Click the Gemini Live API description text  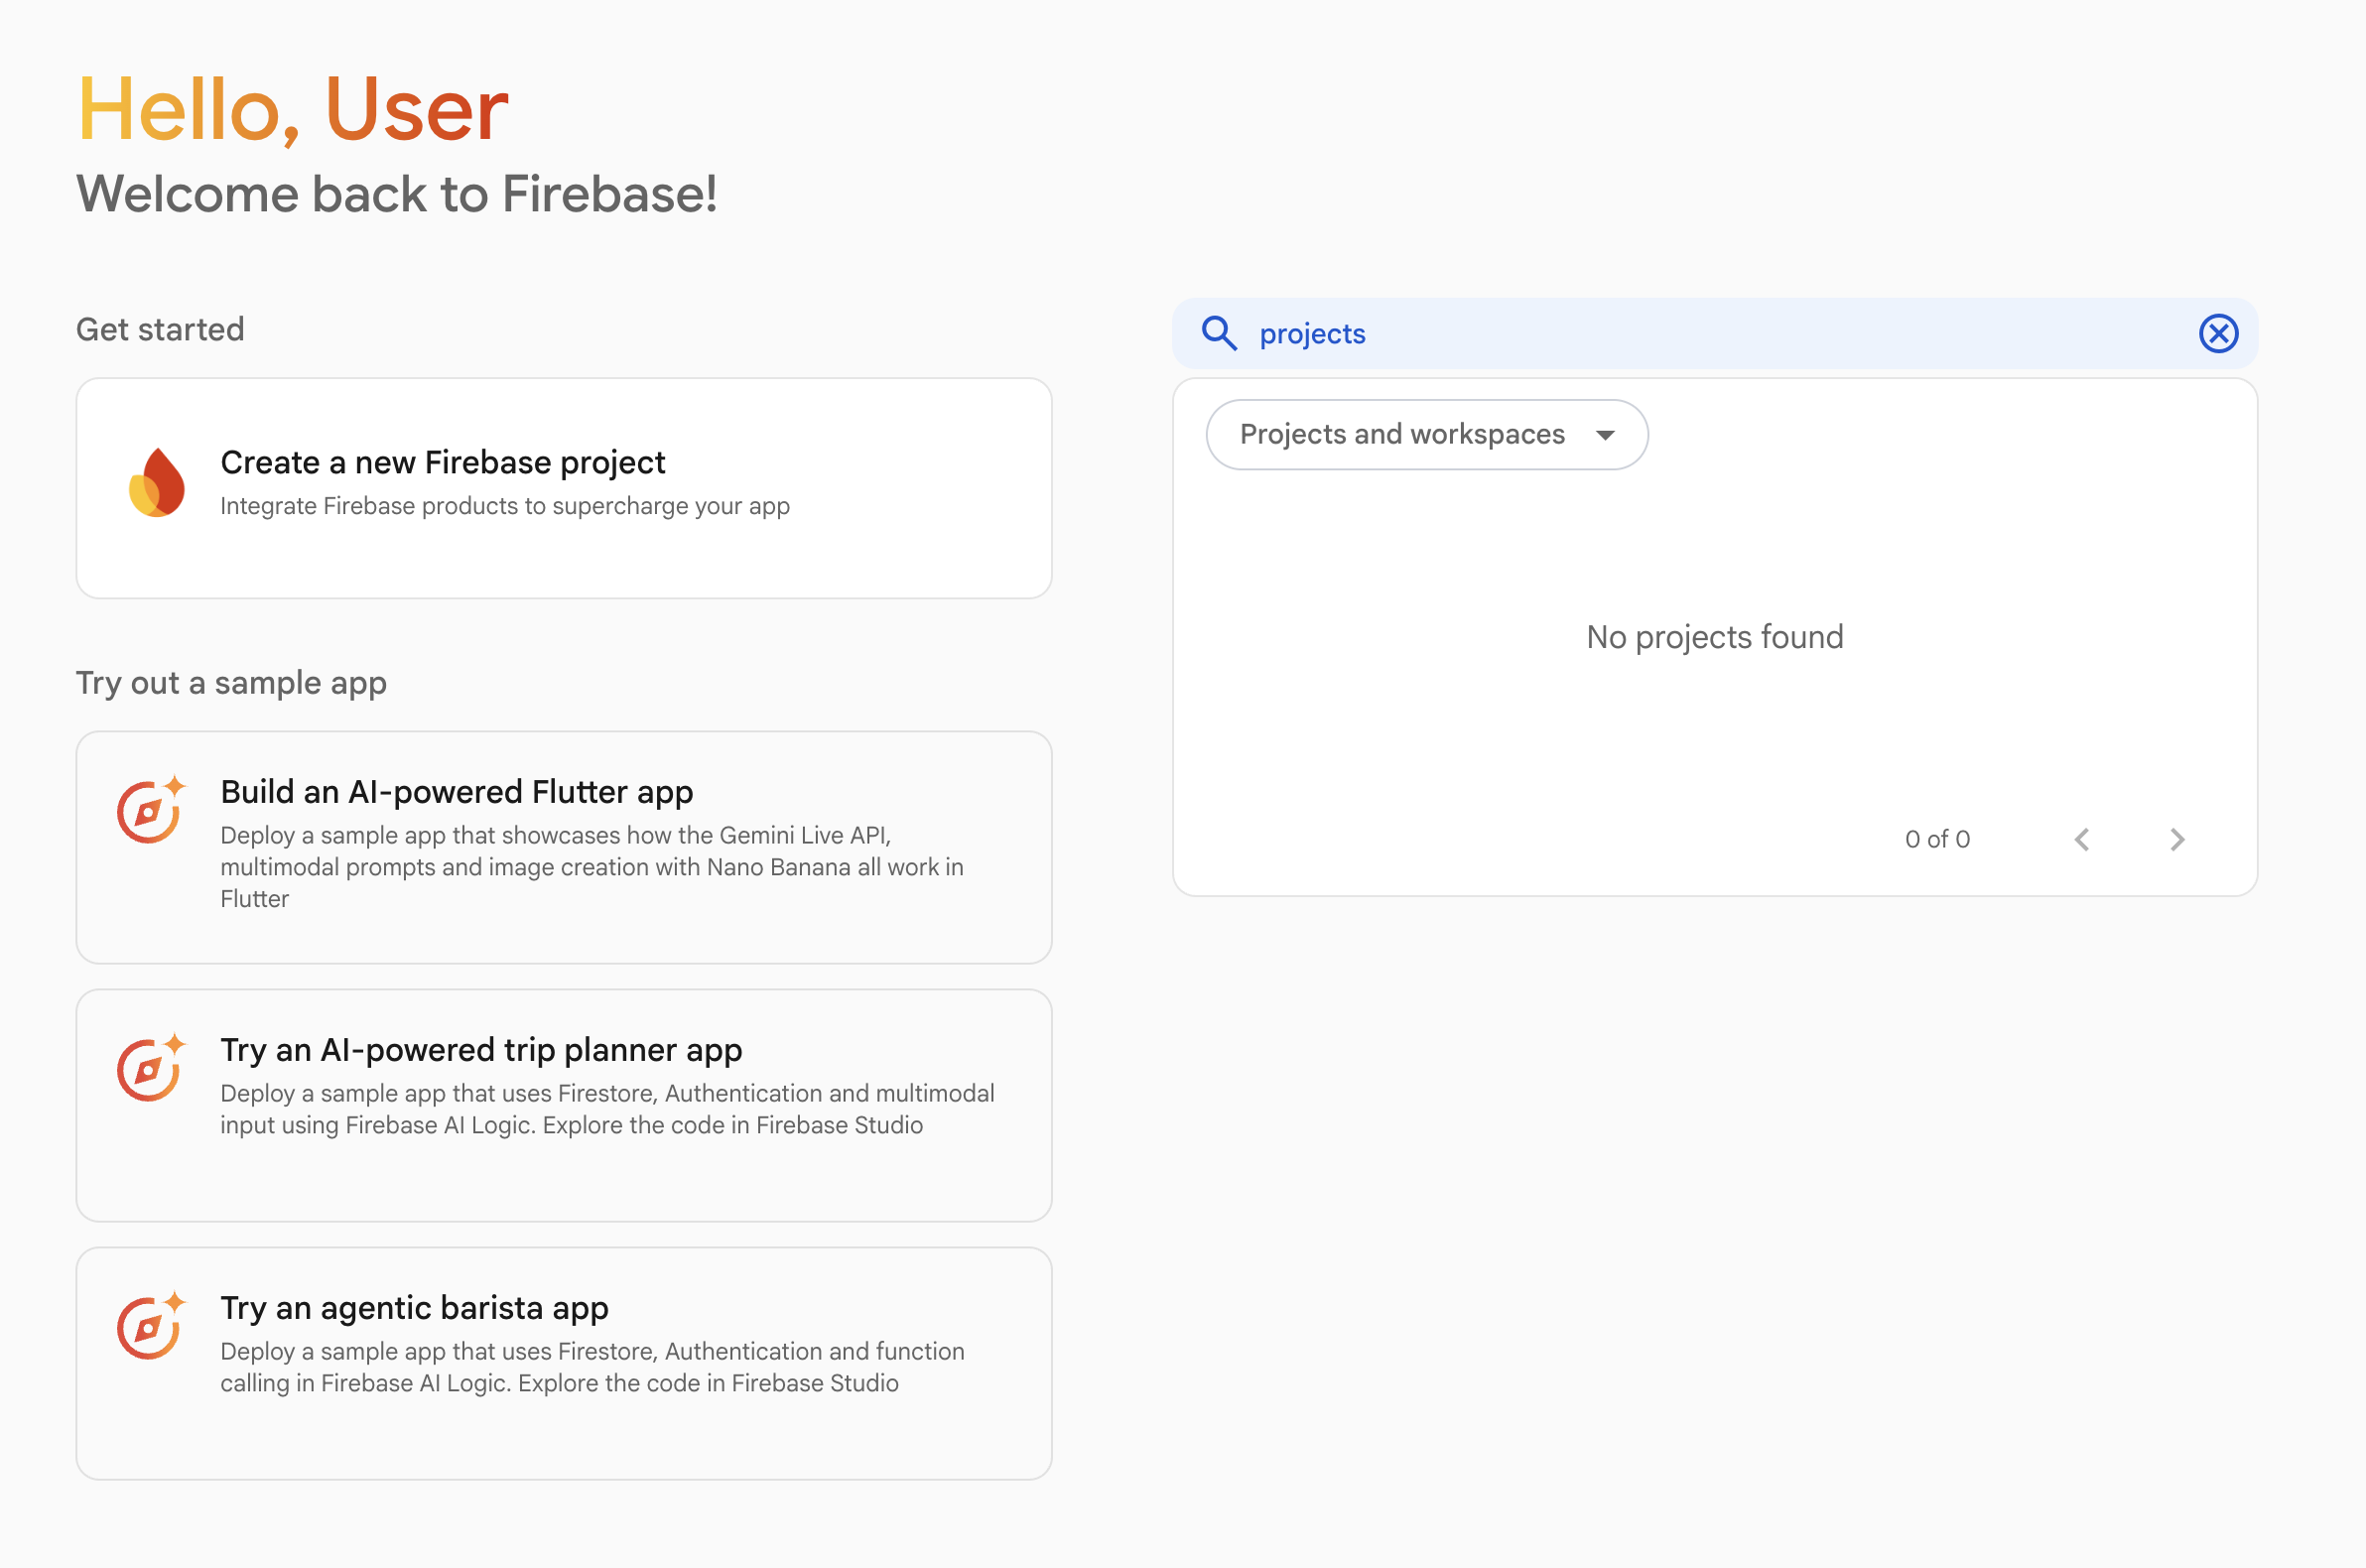(x=592, y=867)
